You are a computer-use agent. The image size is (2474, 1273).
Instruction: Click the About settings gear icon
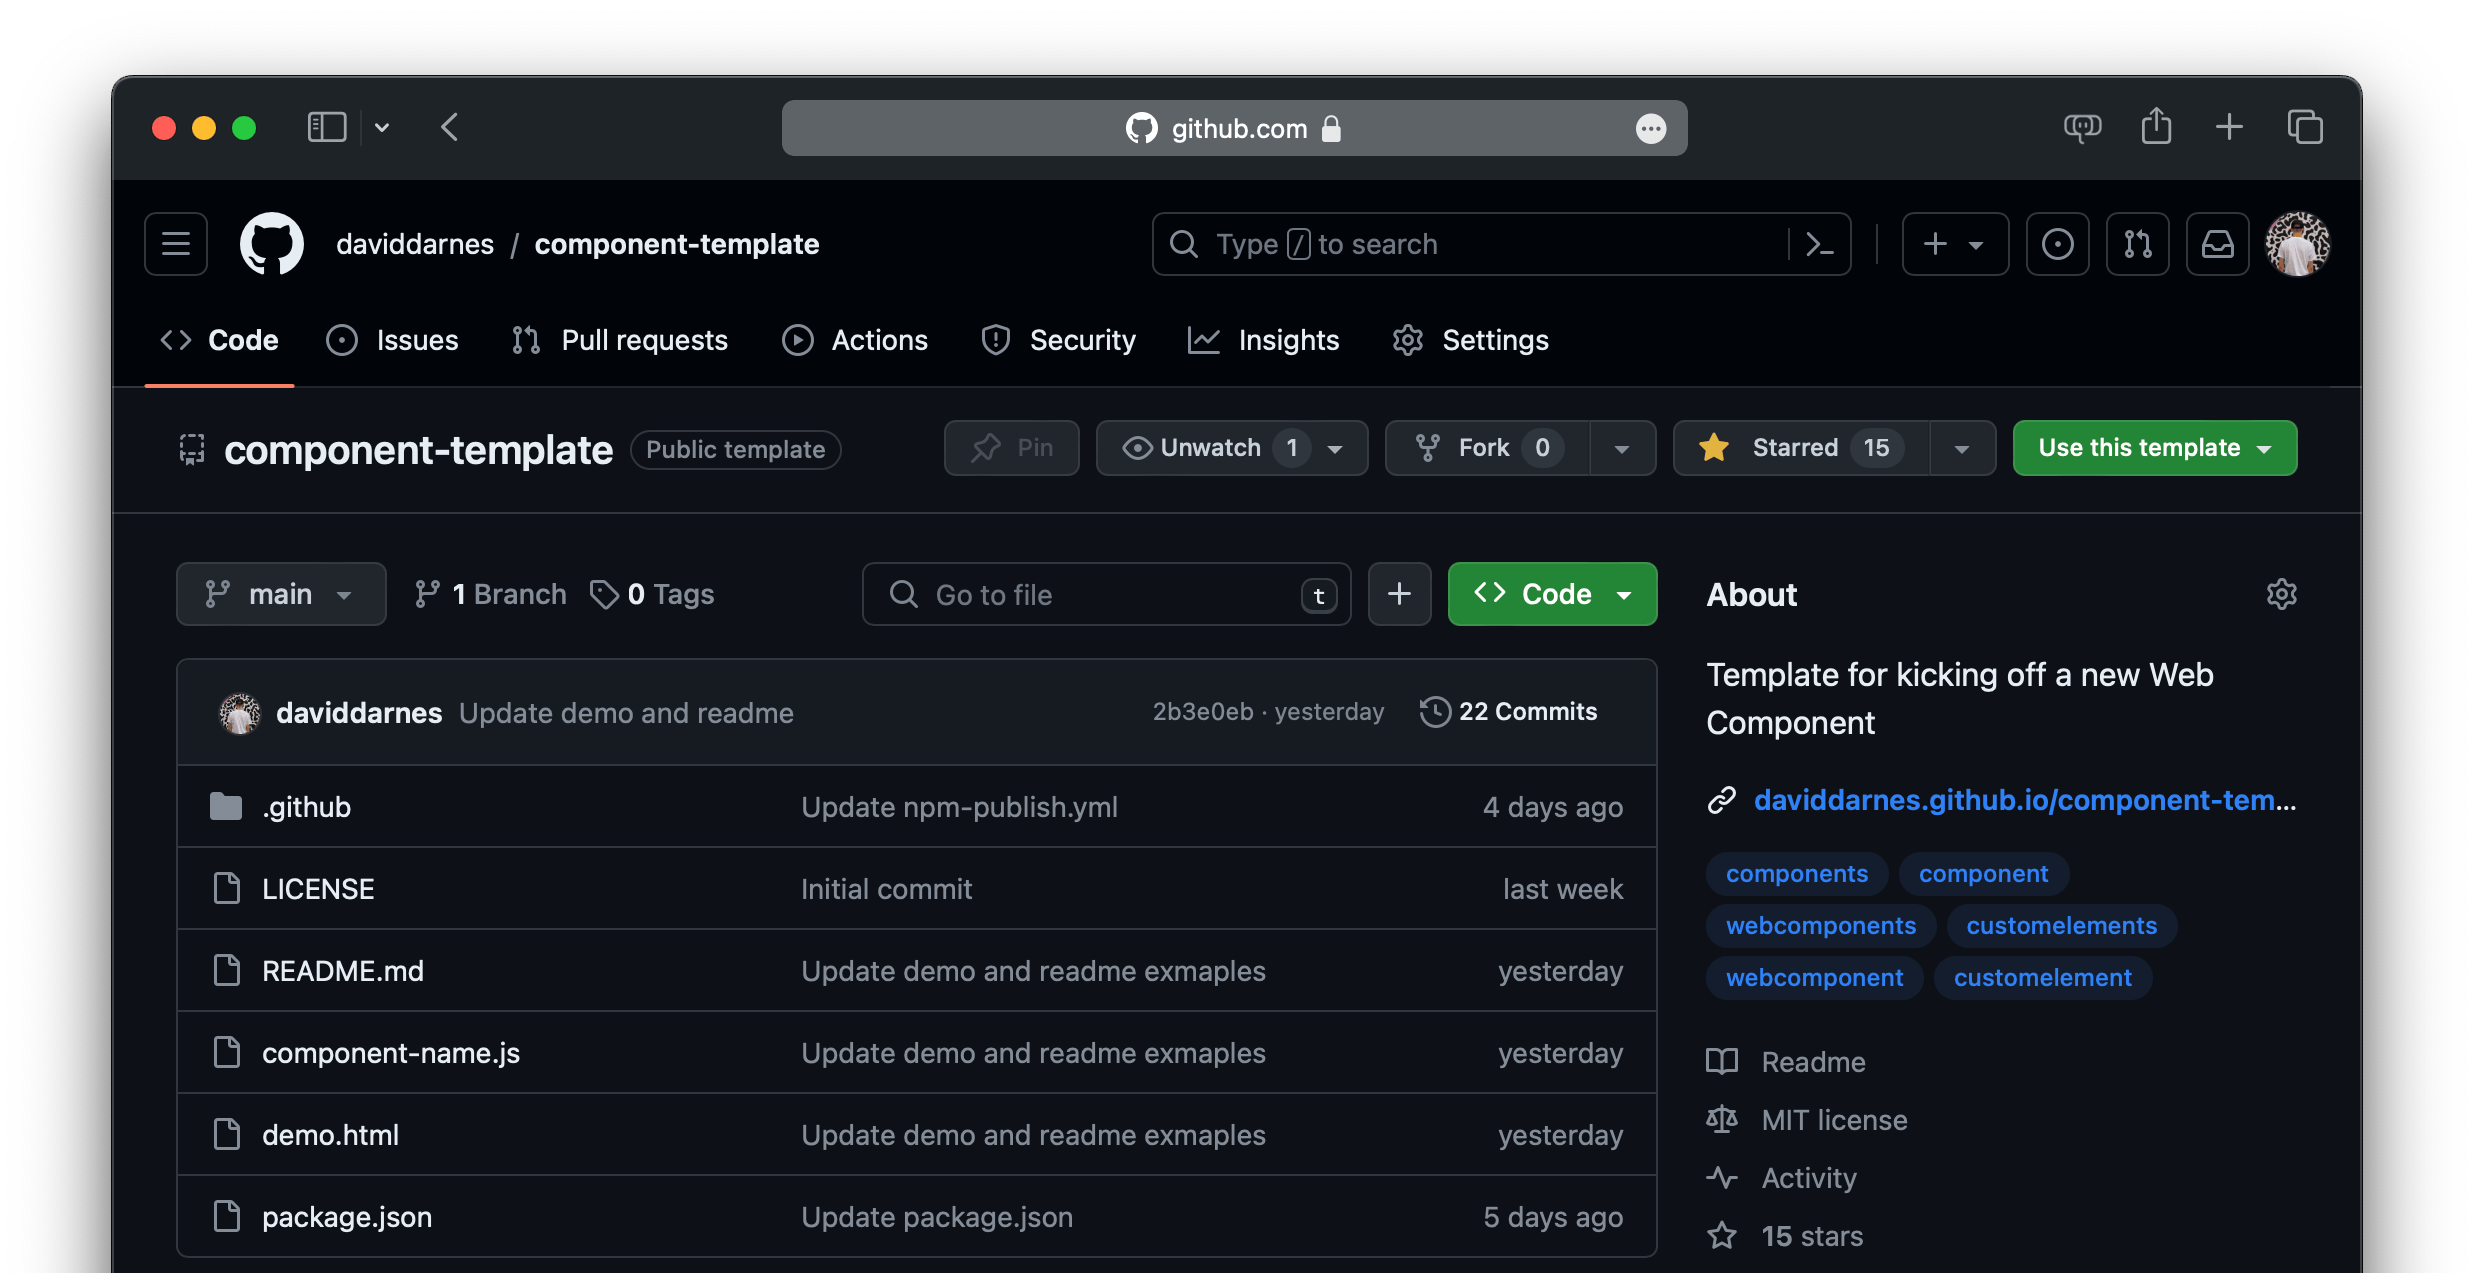point(2281,594)
